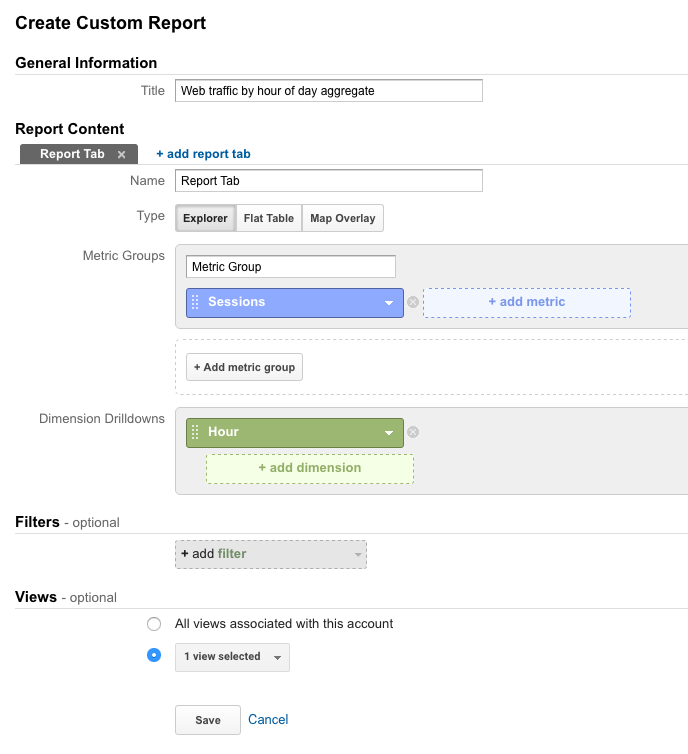This screenshot has height=754, width=688.
Task: Open the Hour dimension dropdown arrow
Action: (388, 433)
